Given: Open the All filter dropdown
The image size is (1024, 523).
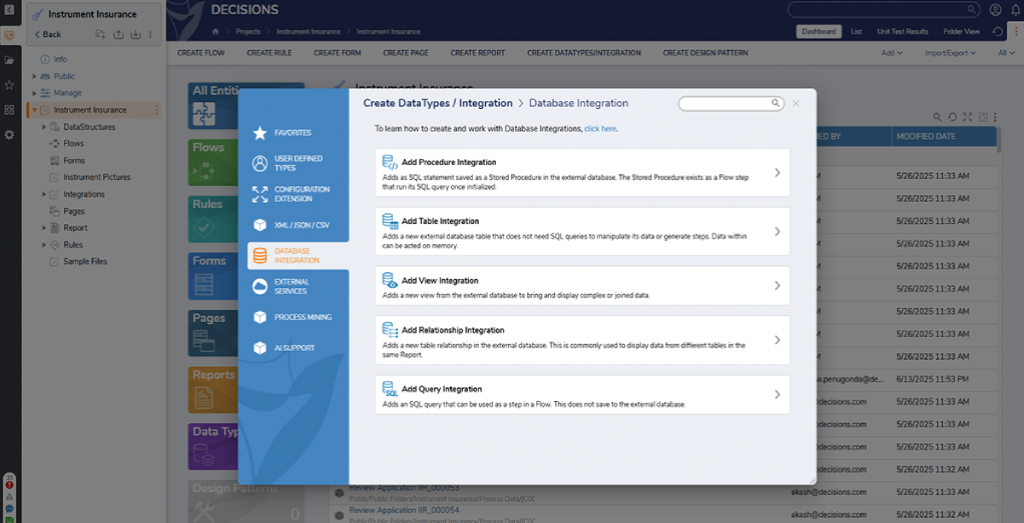Looking at the screenshot, I should tap(1006, 53).
